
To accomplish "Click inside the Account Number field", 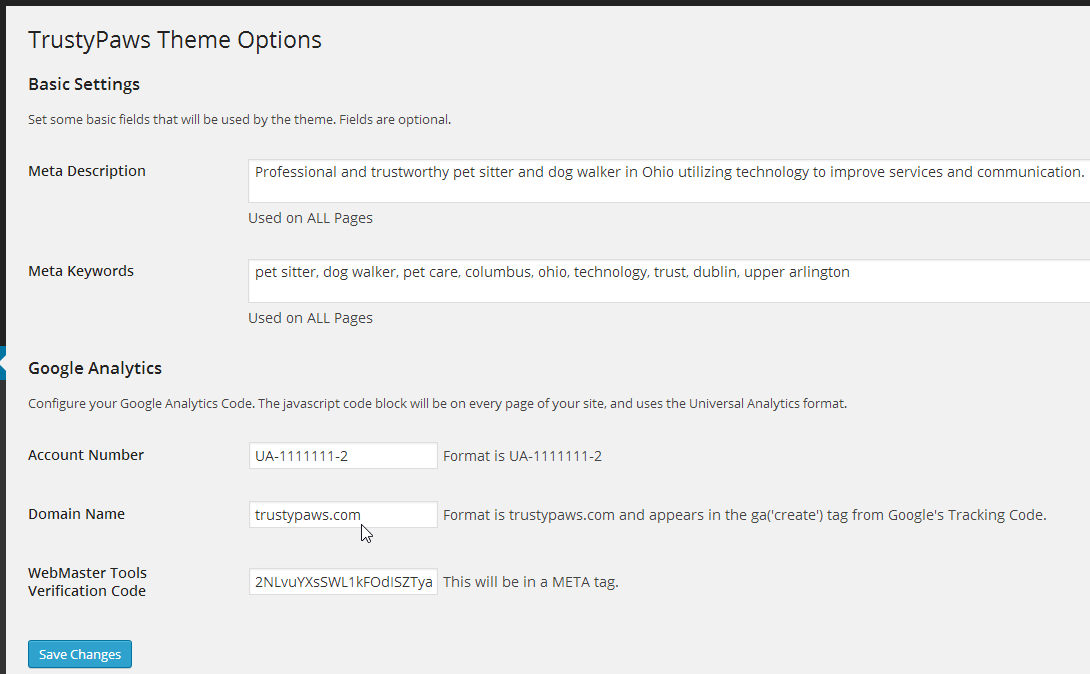I will pyautogui.click(x=343, y=456).
